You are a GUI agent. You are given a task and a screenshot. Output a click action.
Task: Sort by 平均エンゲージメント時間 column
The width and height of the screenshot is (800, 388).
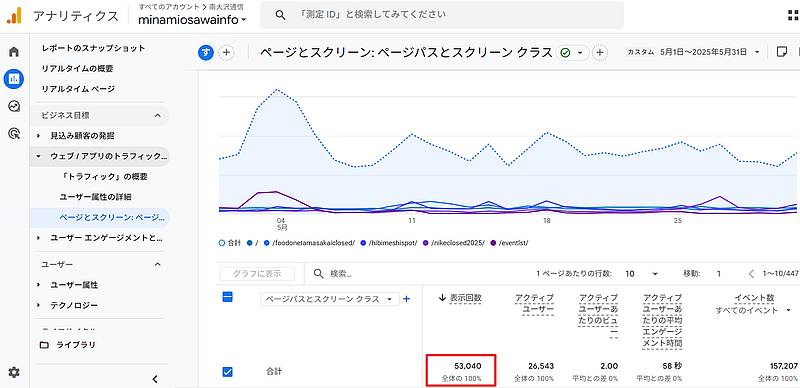coord(663,322)
